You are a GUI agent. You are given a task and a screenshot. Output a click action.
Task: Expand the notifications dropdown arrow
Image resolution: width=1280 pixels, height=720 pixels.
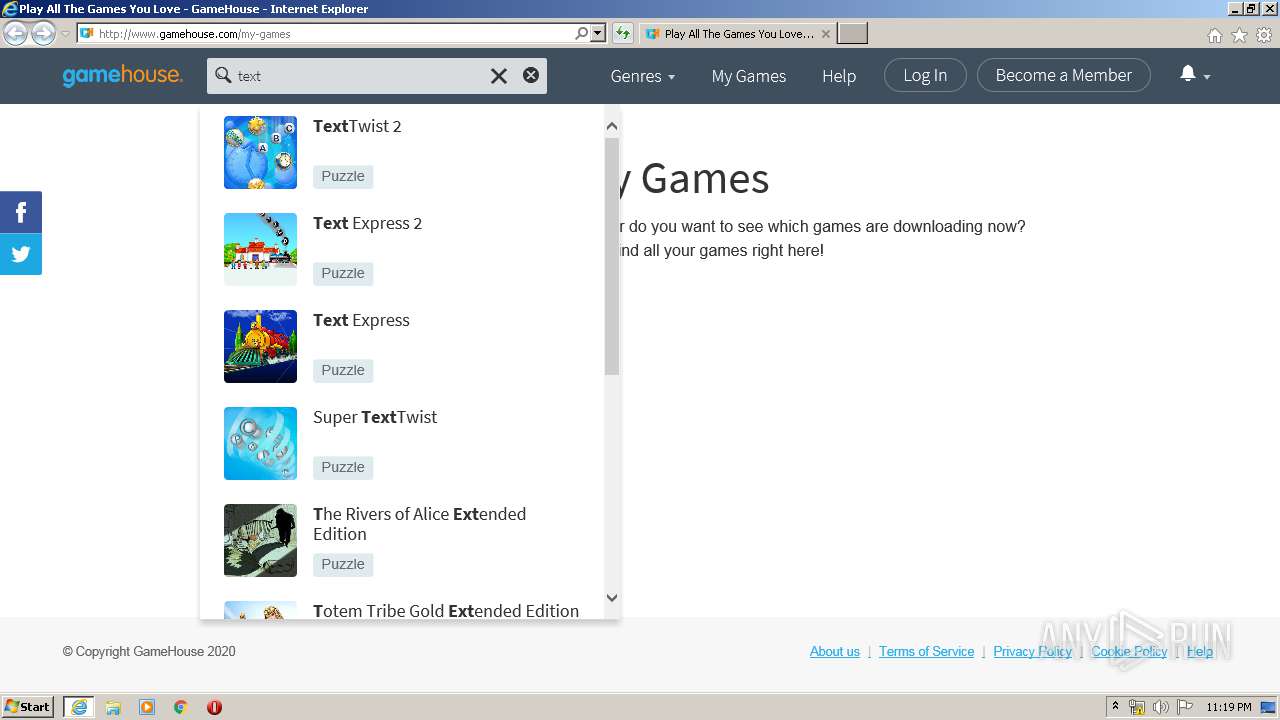[x=1207, y=77]
